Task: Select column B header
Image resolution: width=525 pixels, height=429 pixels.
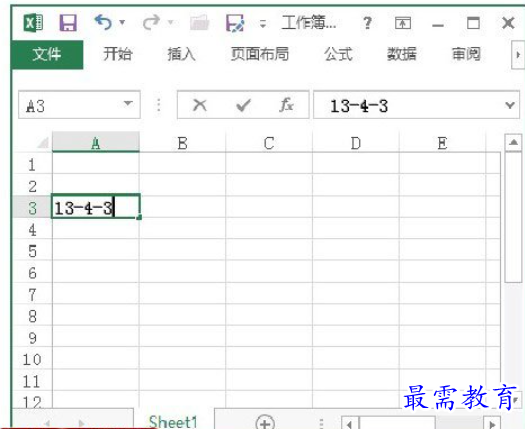Action: tap(182, 143)
